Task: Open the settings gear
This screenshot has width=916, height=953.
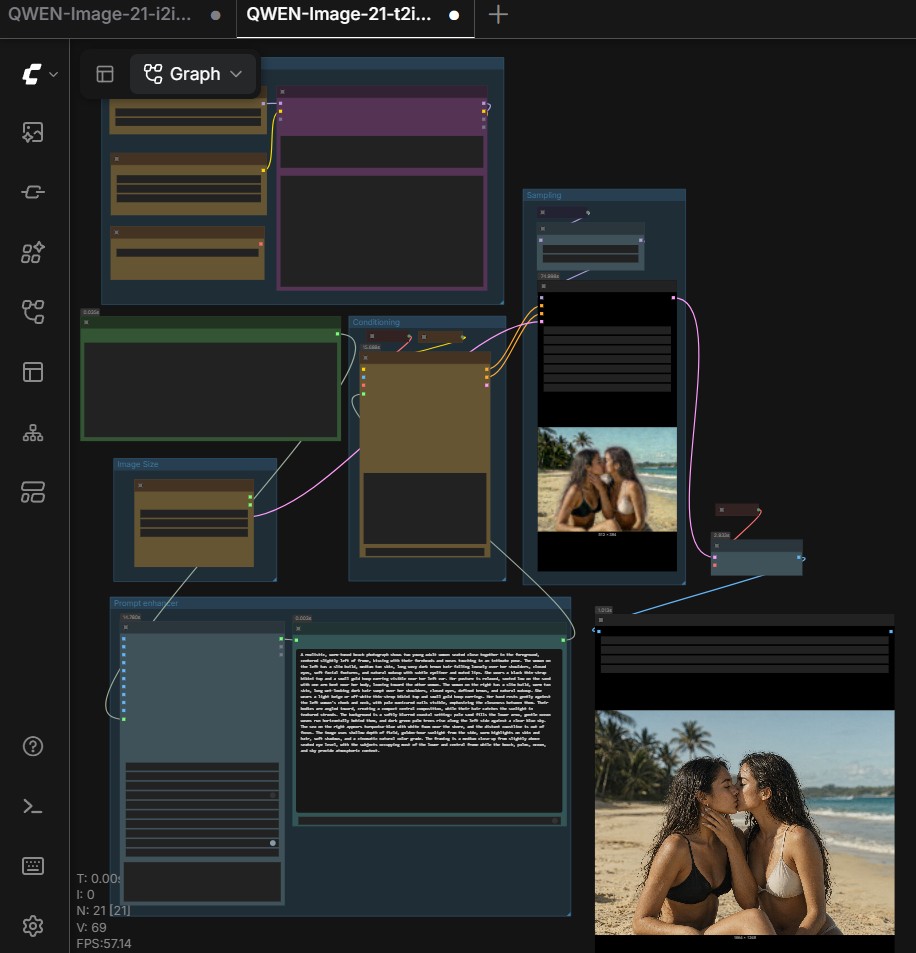Action: (33, 926)
